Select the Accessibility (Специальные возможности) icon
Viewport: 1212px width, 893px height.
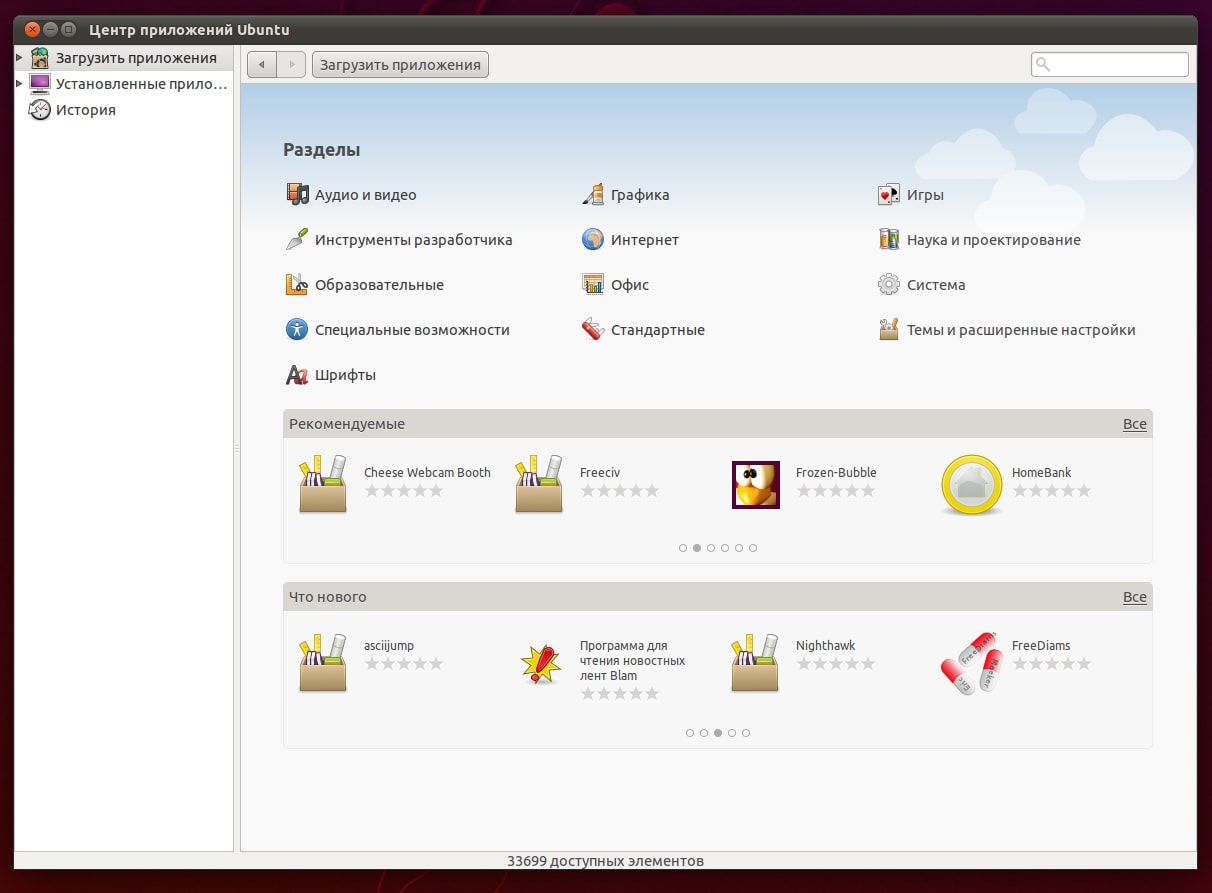pos(297,330)
